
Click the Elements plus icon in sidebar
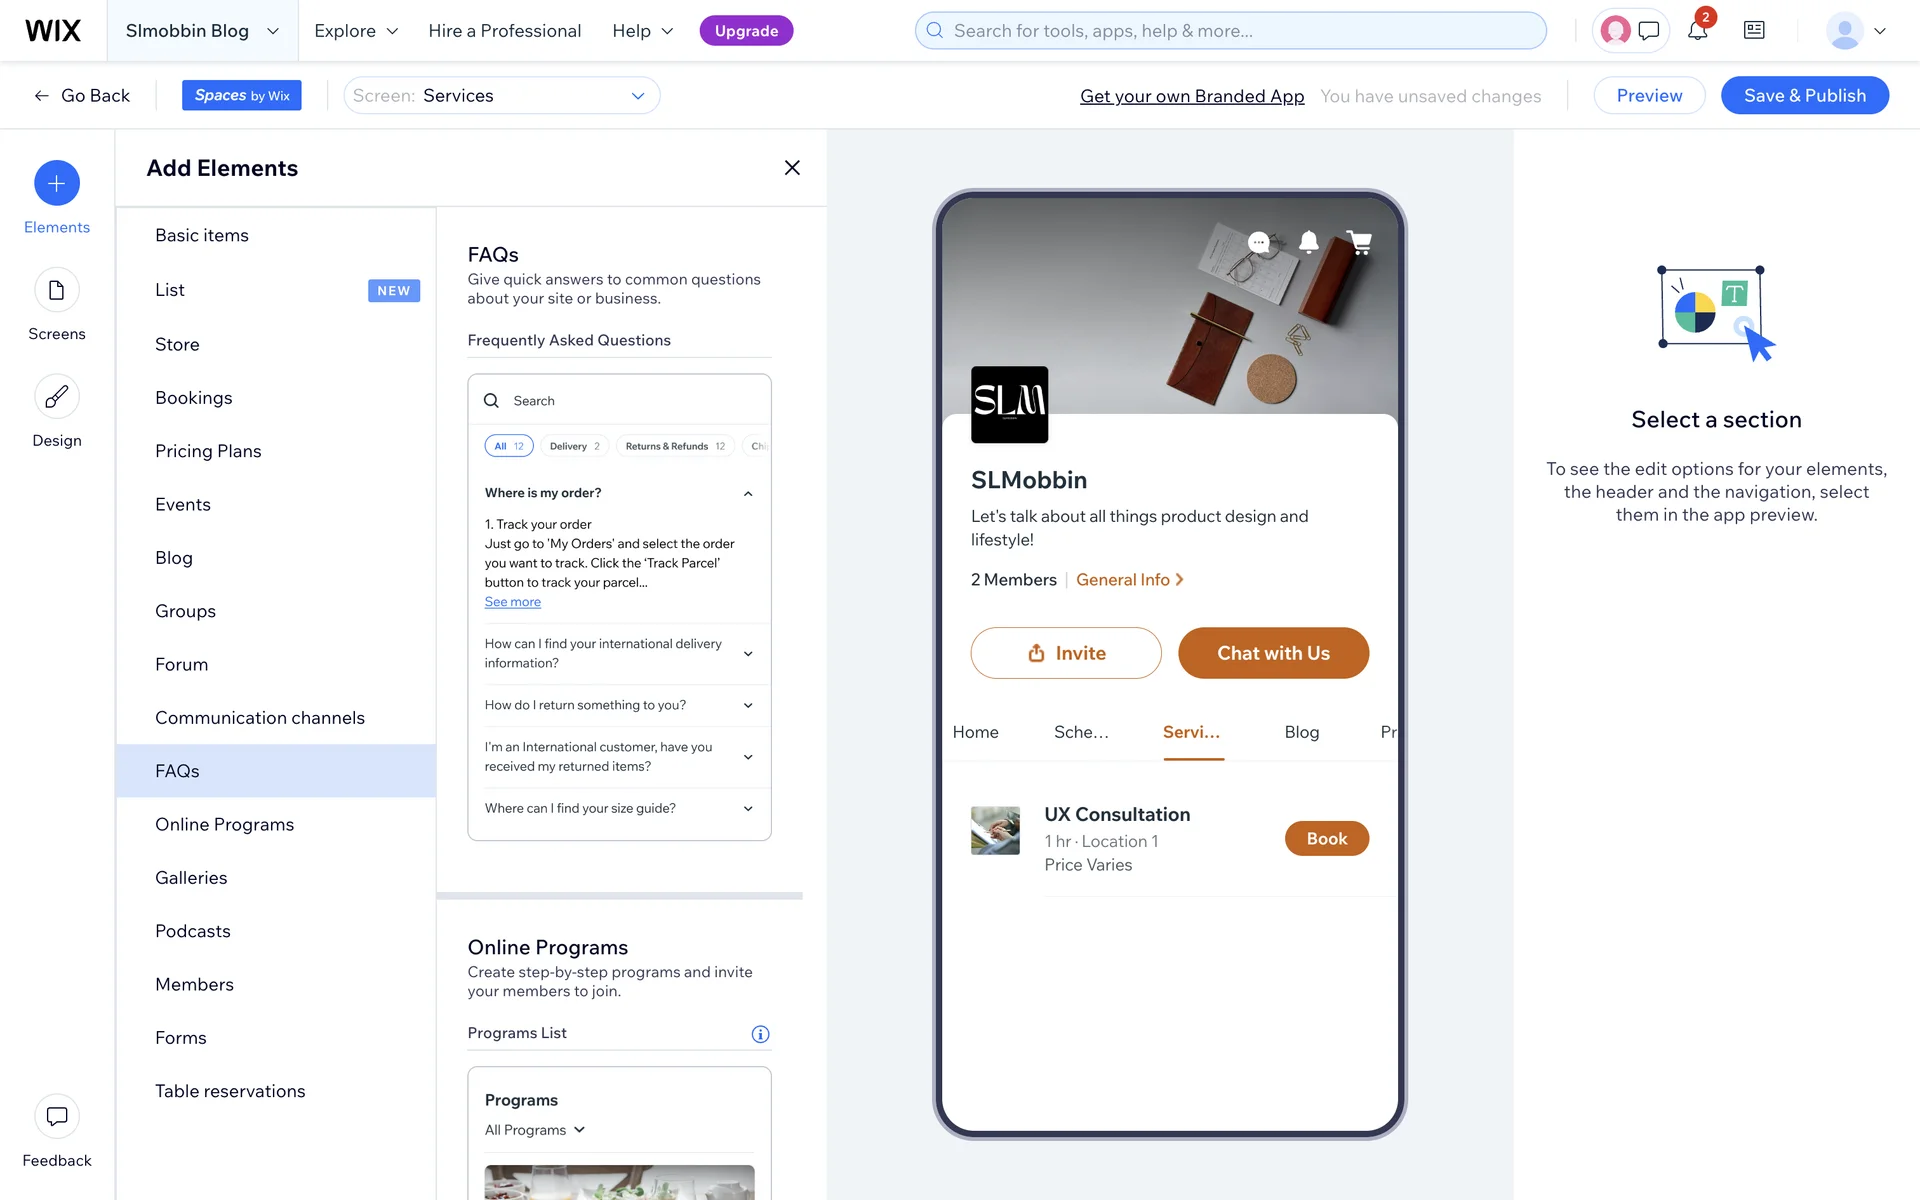57,183
